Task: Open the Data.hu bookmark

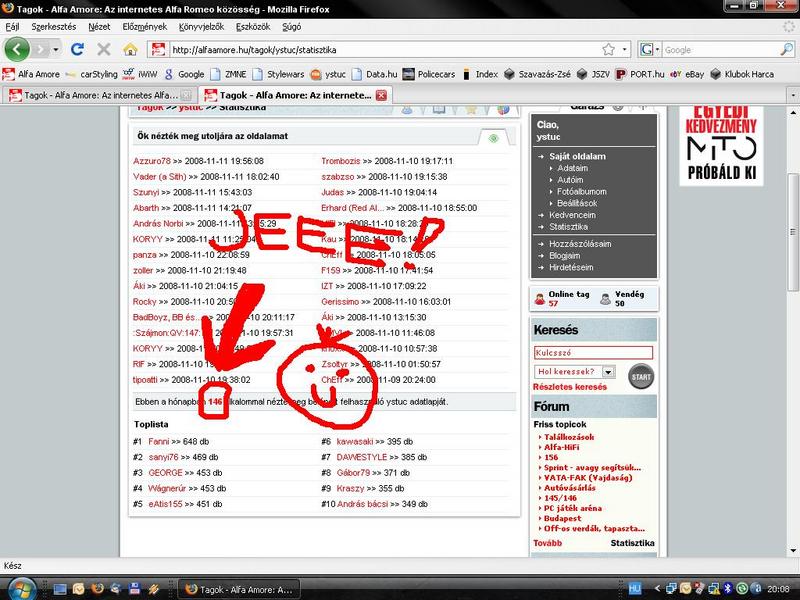Action: click(x=374, y=74)
